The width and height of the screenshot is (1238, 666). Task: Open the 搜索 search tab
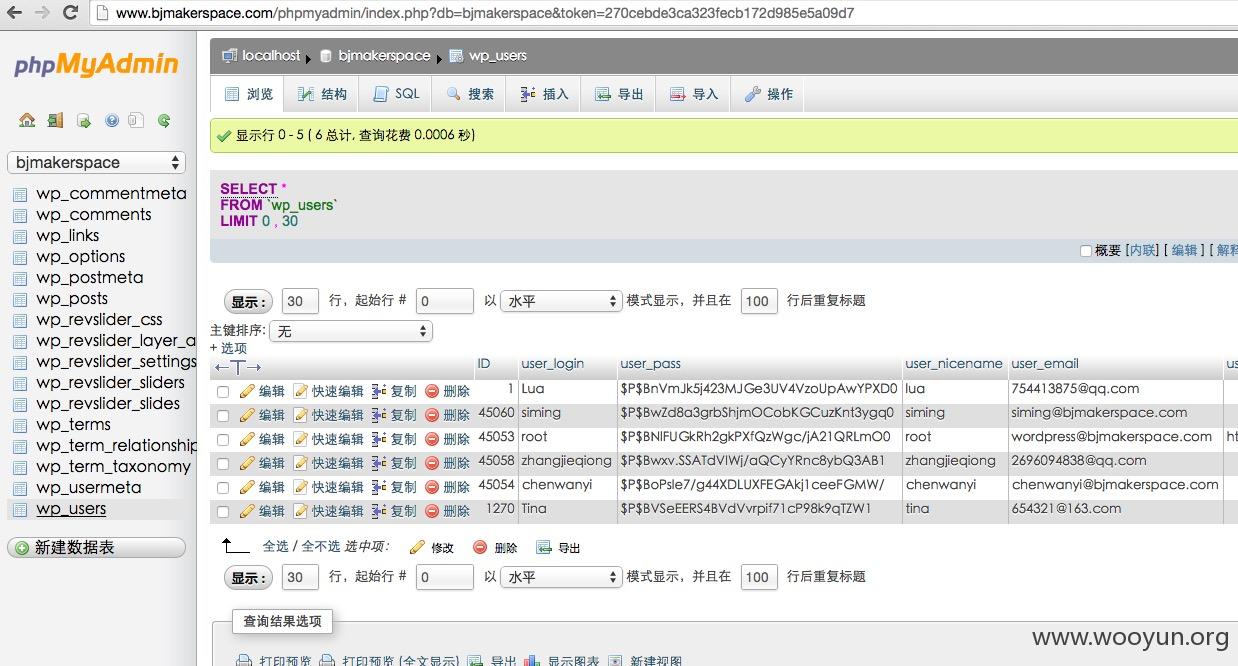coord(470,94)
